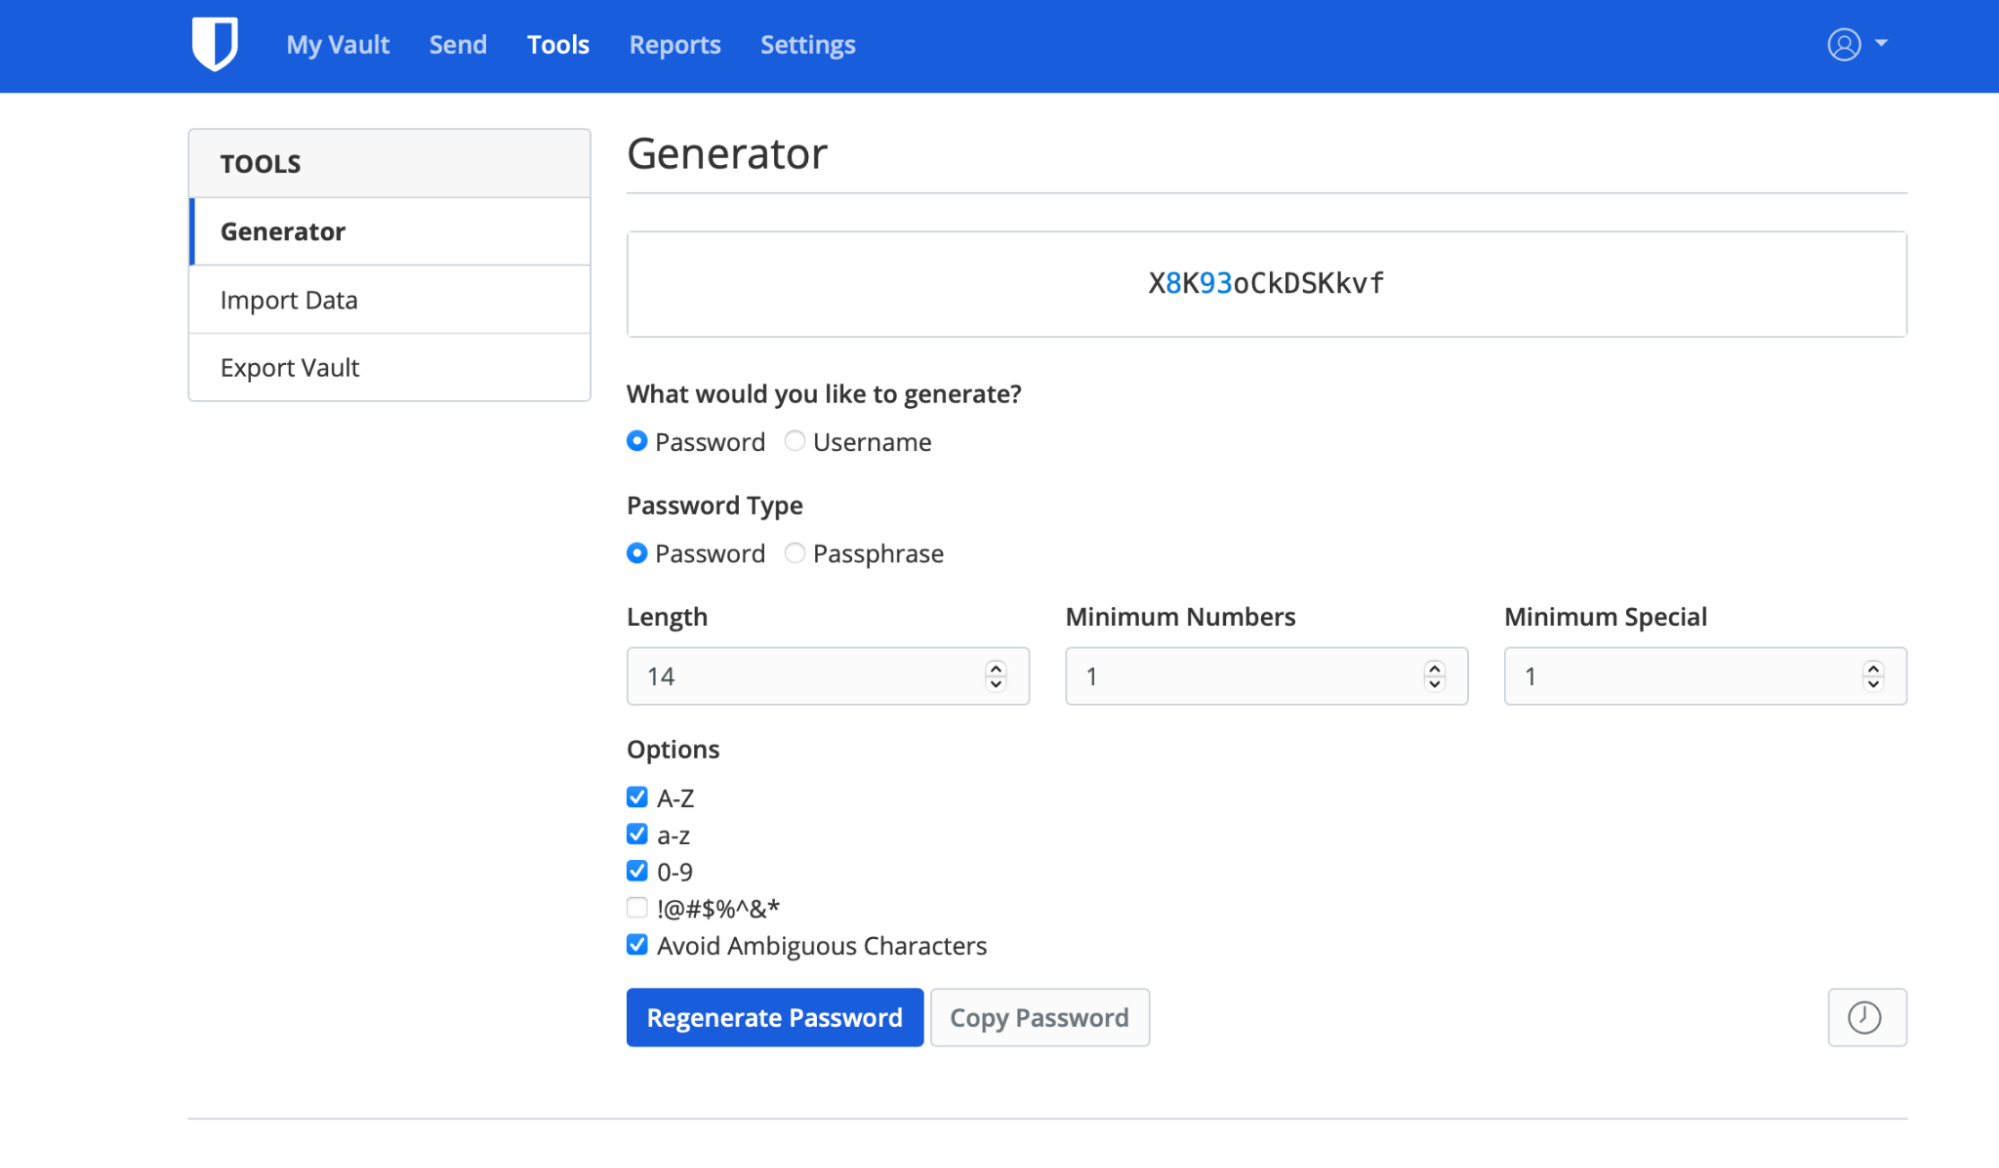
Task: Click the Minimum Special field
Action: [1705, 676]
